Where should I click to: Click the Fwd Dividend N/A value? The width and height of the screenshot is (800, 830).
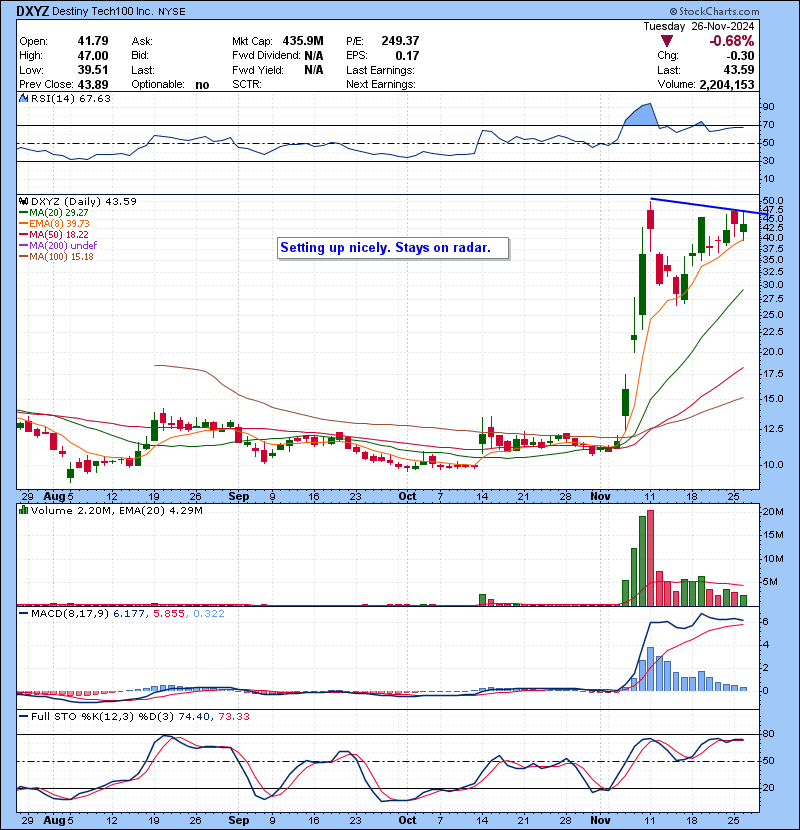click(x=313, y=56)
